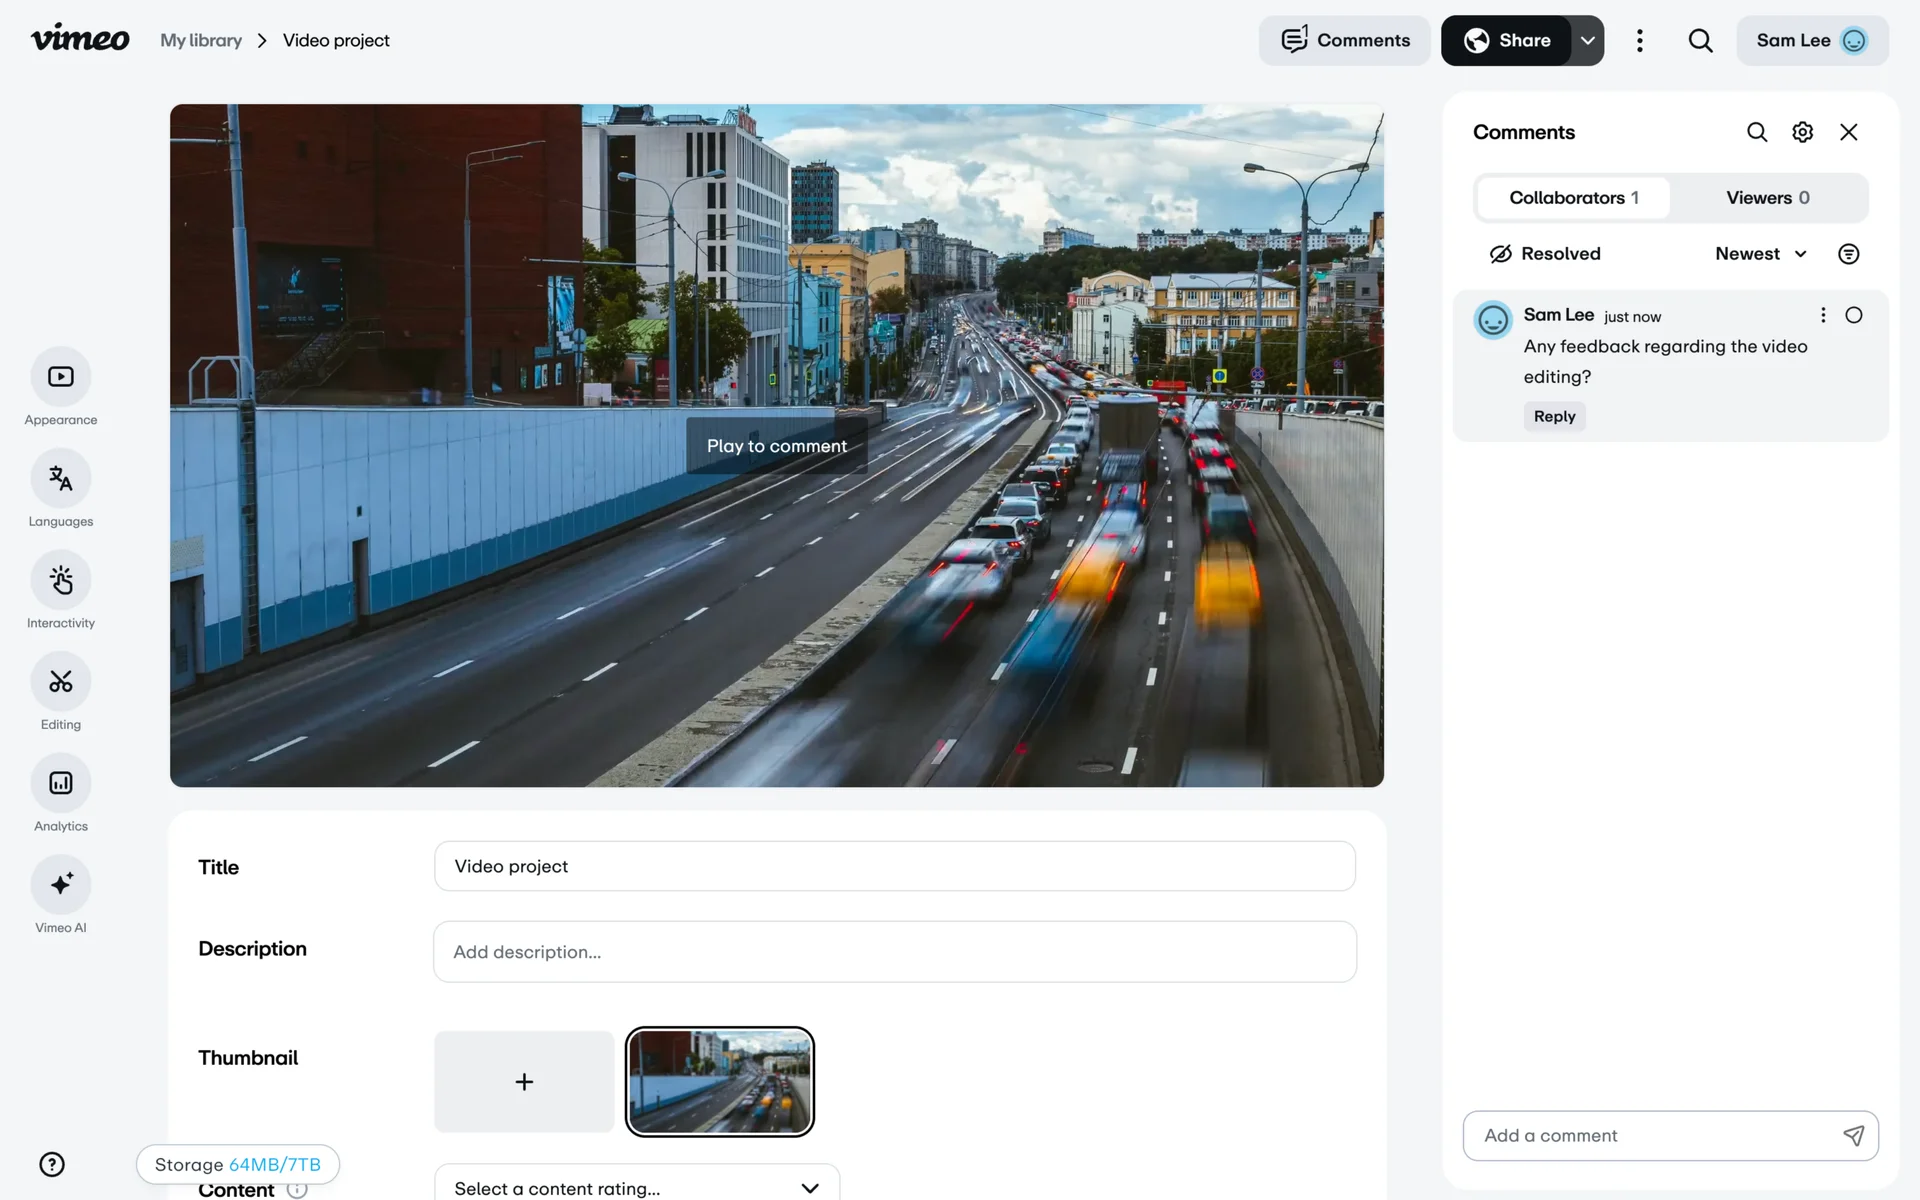1920x1200 pixels.
Task: Open the Appearance sidebar panel
Action: tap(61, 377)
